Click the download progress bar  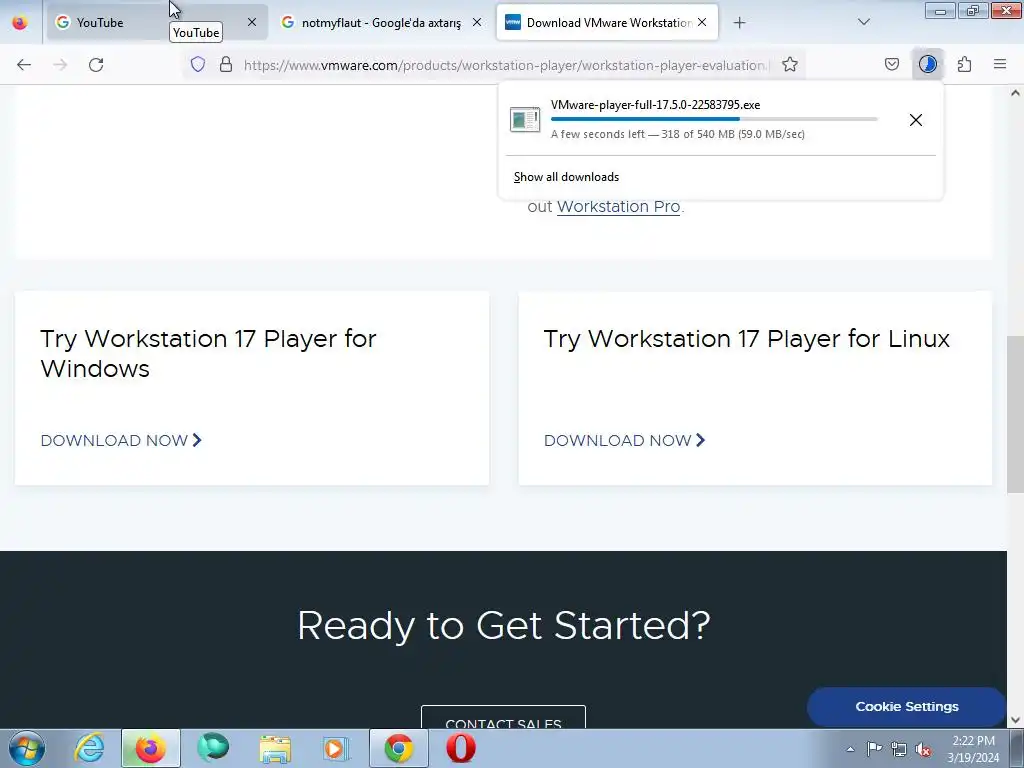714,119
